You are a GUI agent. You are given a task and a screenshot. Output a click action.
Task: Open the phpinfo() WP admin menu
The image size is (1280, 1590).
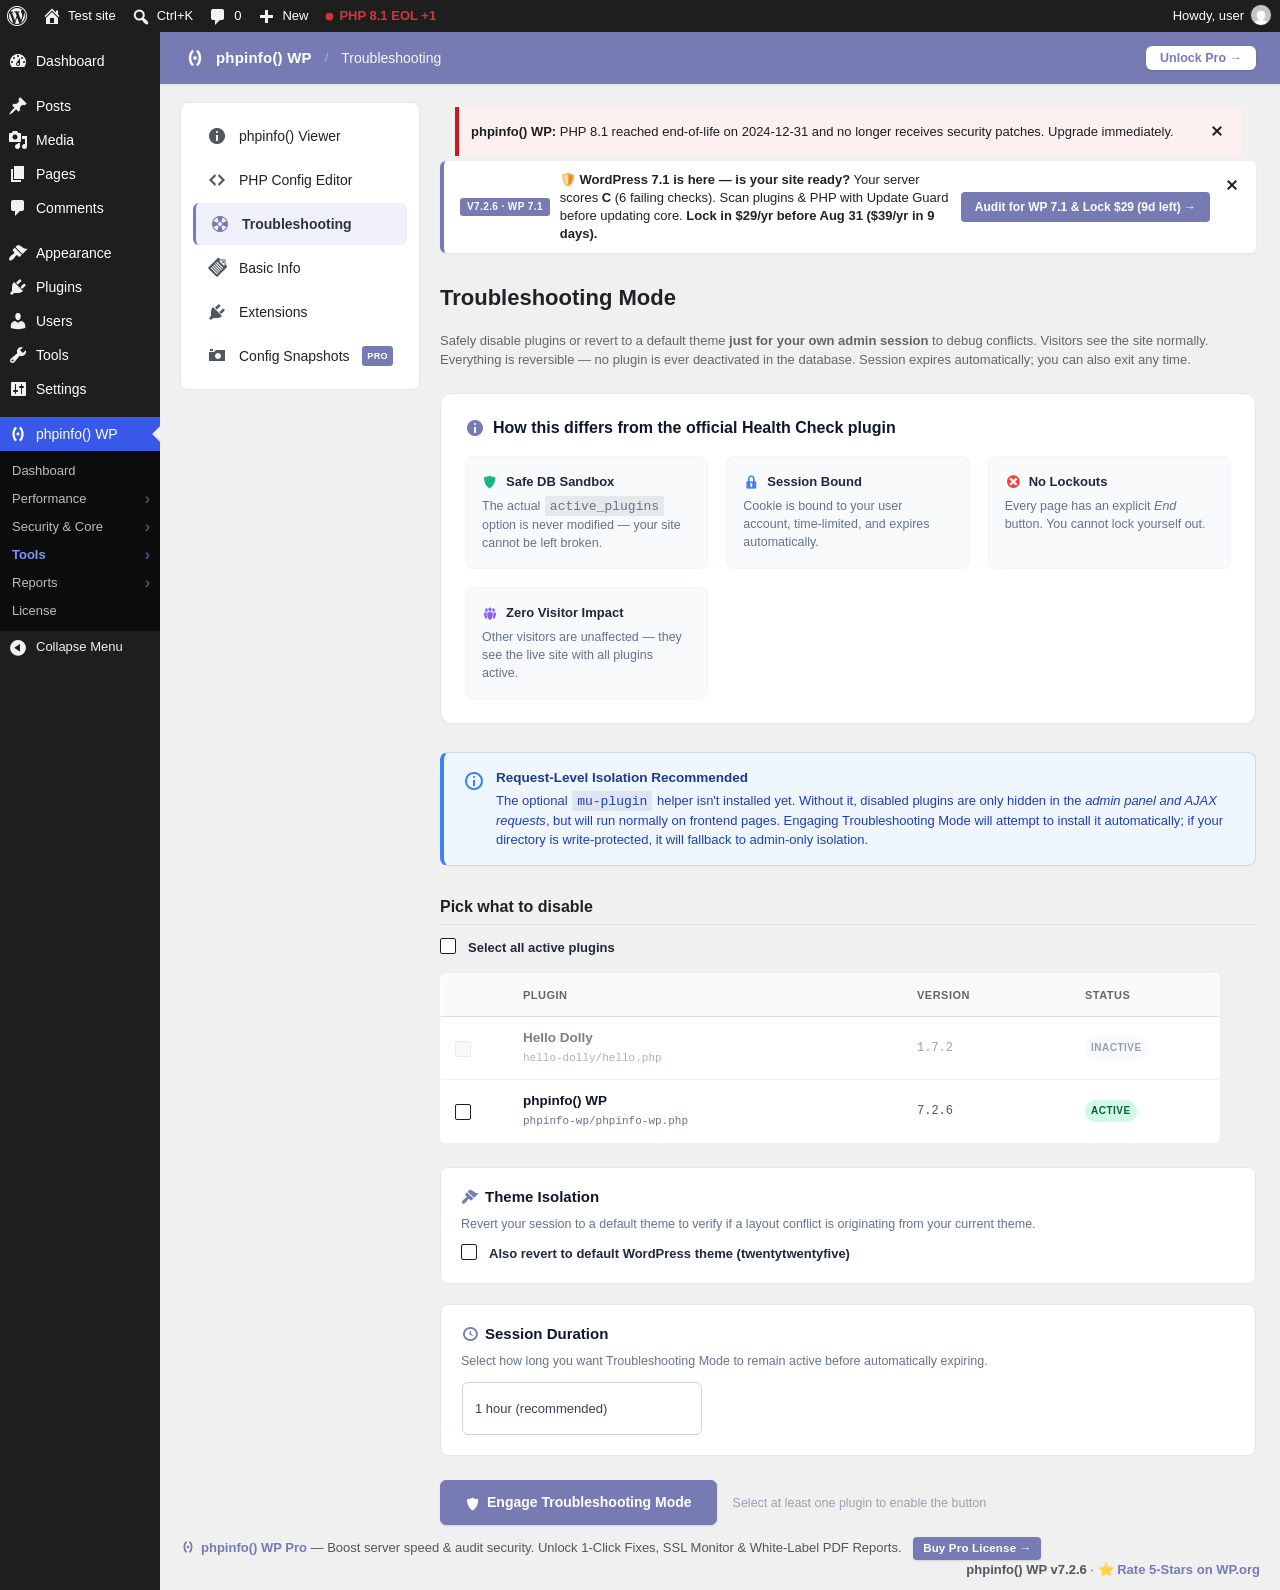[80, 434]
